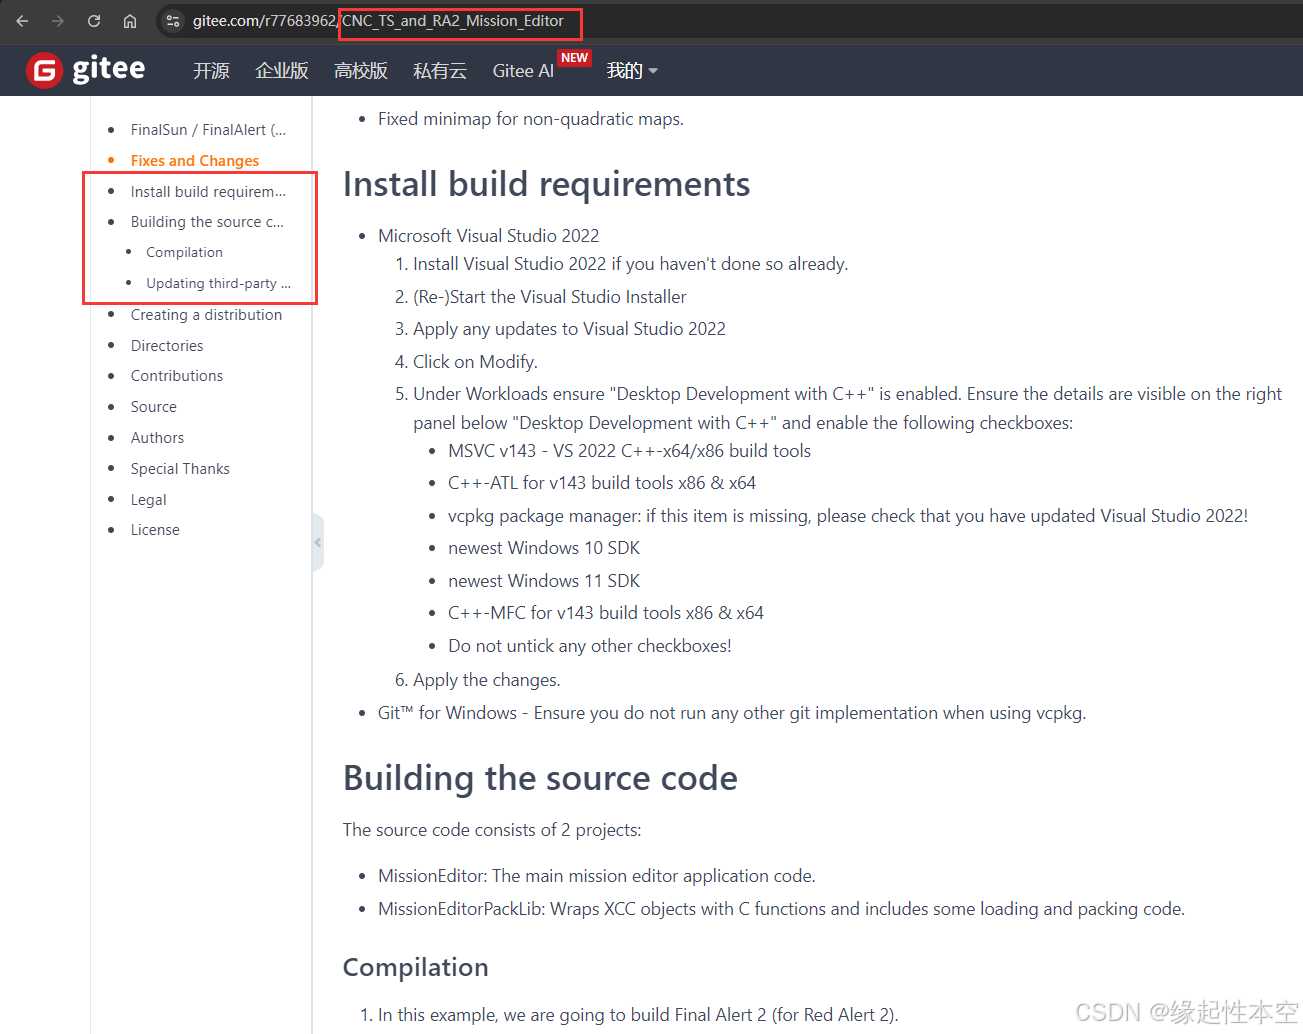Open the 私有云 menu item
1303x1034 pixels.
[x=440, y=70]
